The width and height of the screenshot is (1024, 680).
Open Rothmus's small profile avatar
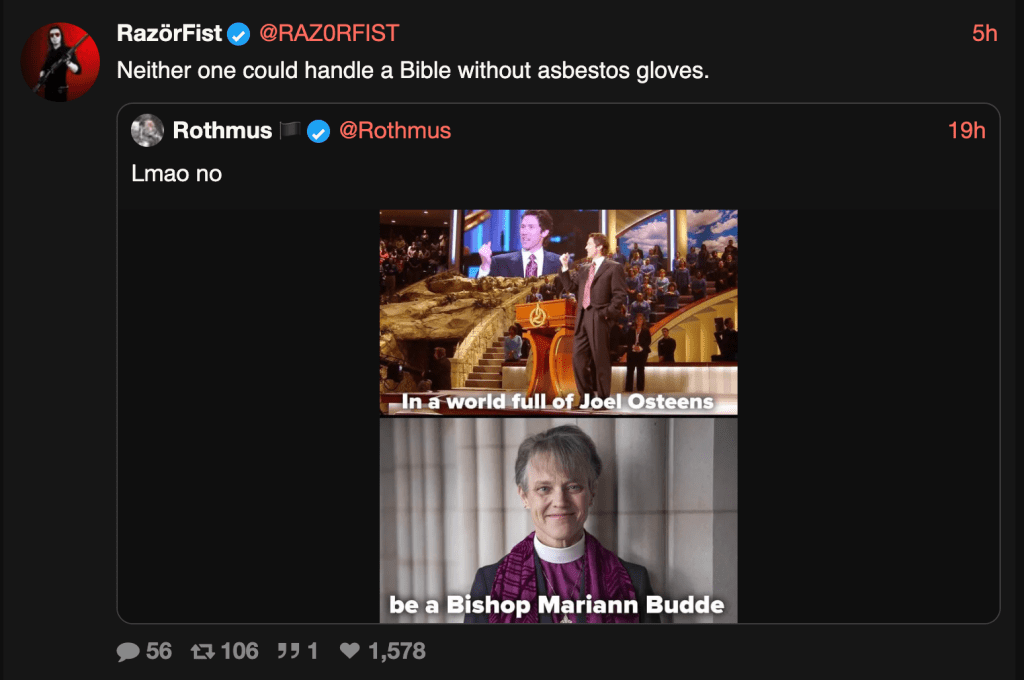tap(147, 131)
